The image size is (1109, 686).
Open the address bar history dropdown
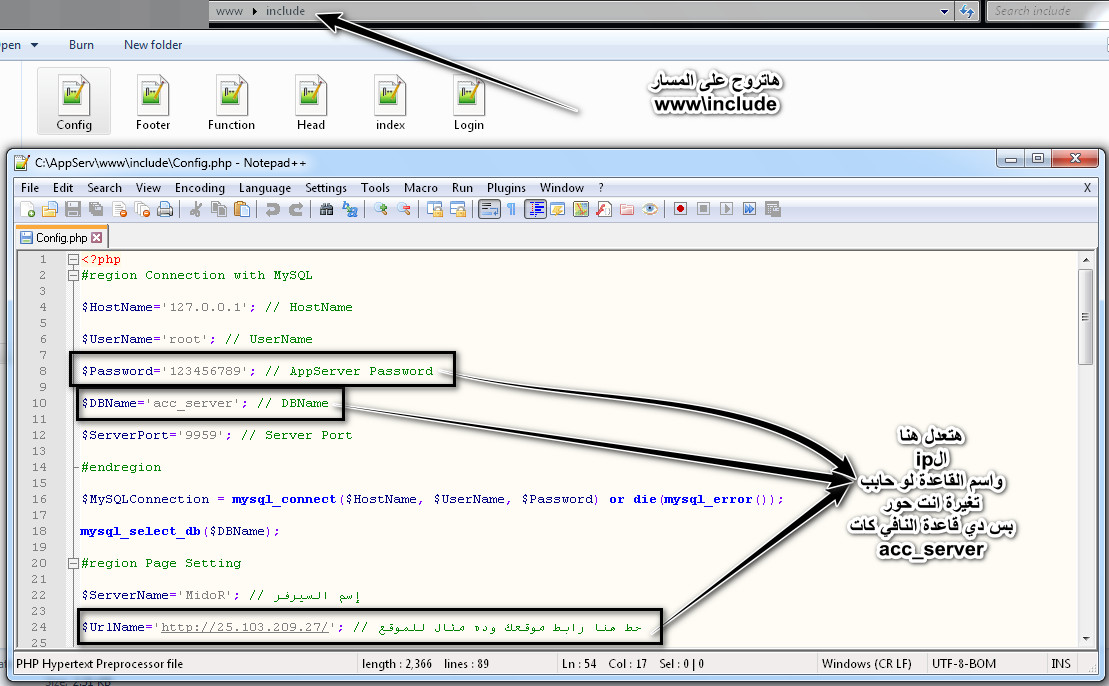click(945, 12)
